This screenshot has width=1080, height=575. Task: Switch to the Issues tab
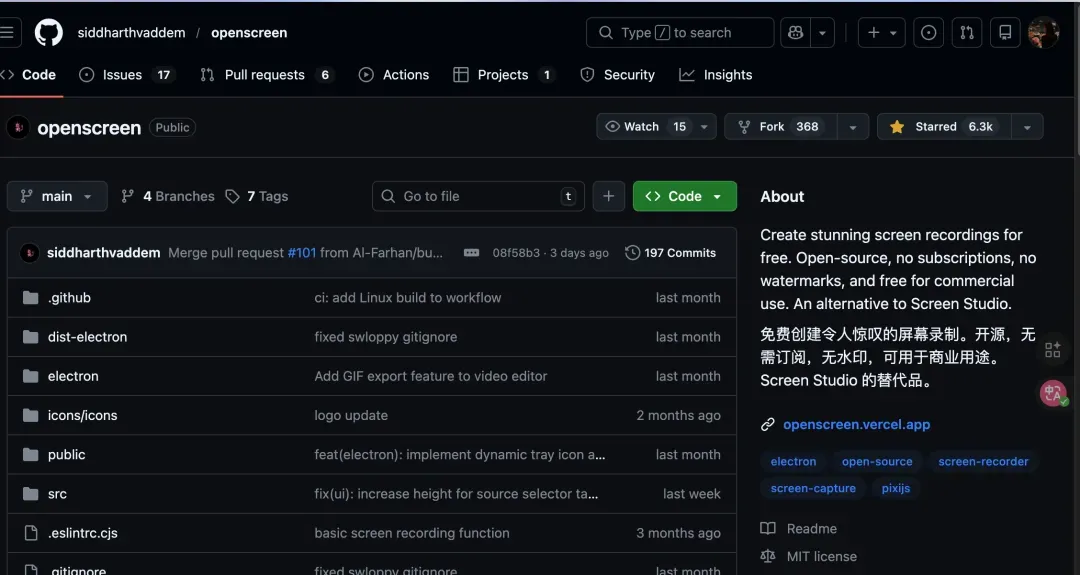click(x=127, y=74)
